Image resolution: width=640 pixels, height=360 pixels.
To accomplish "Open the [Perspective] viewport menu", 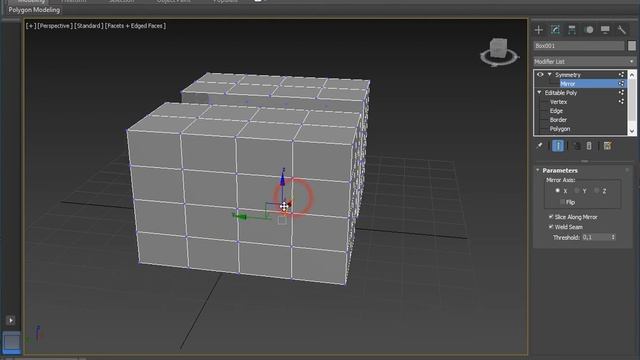I will point(55,26).
